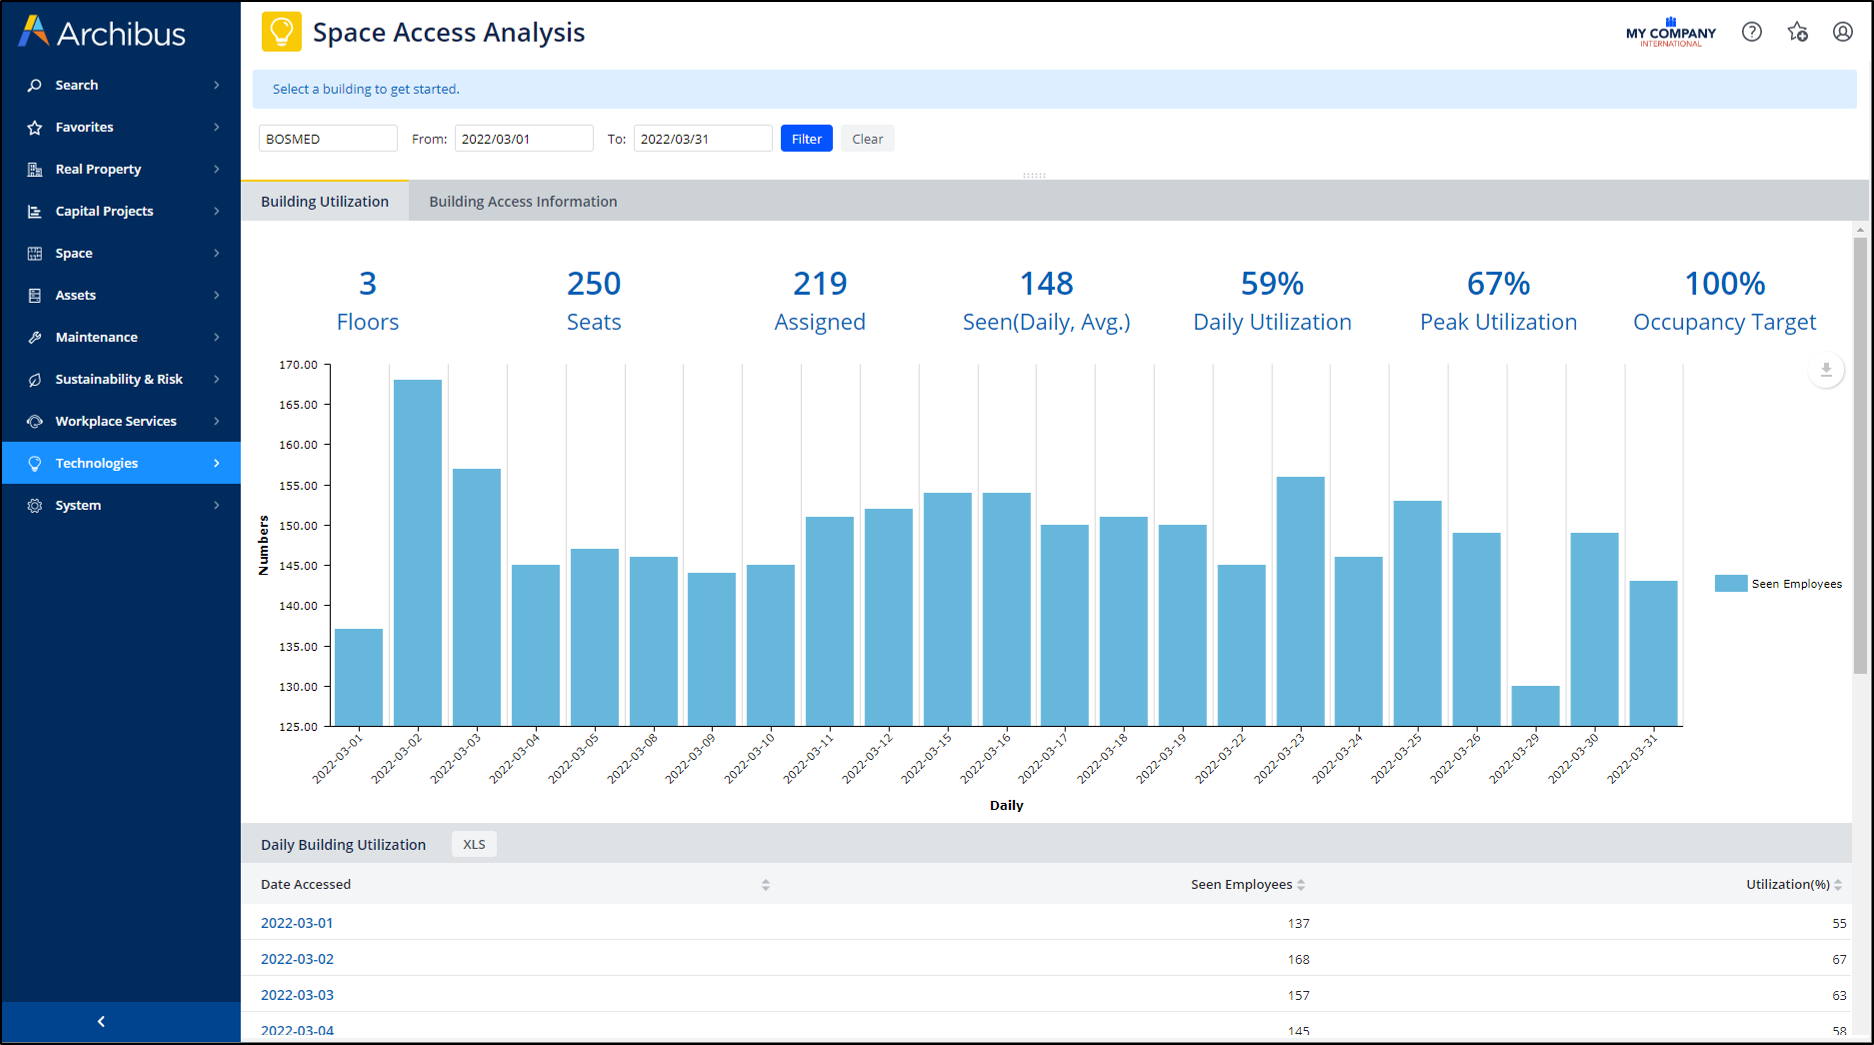
Task: Select the Building Utilization tab
Action: pyautogui.click(x=325, y=201)
